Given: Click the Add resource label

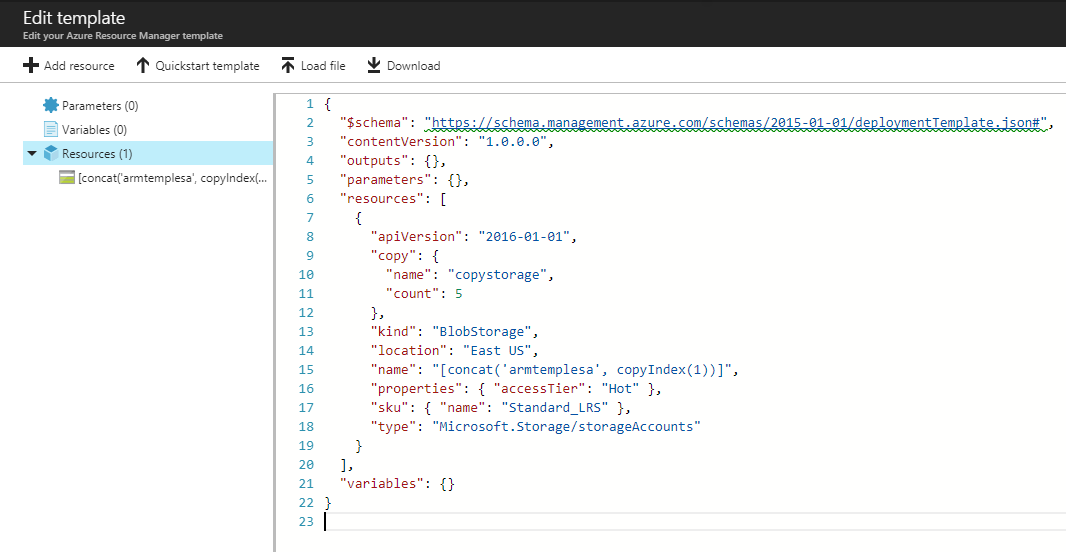Looking at the screenshot, I should point(79,66).
